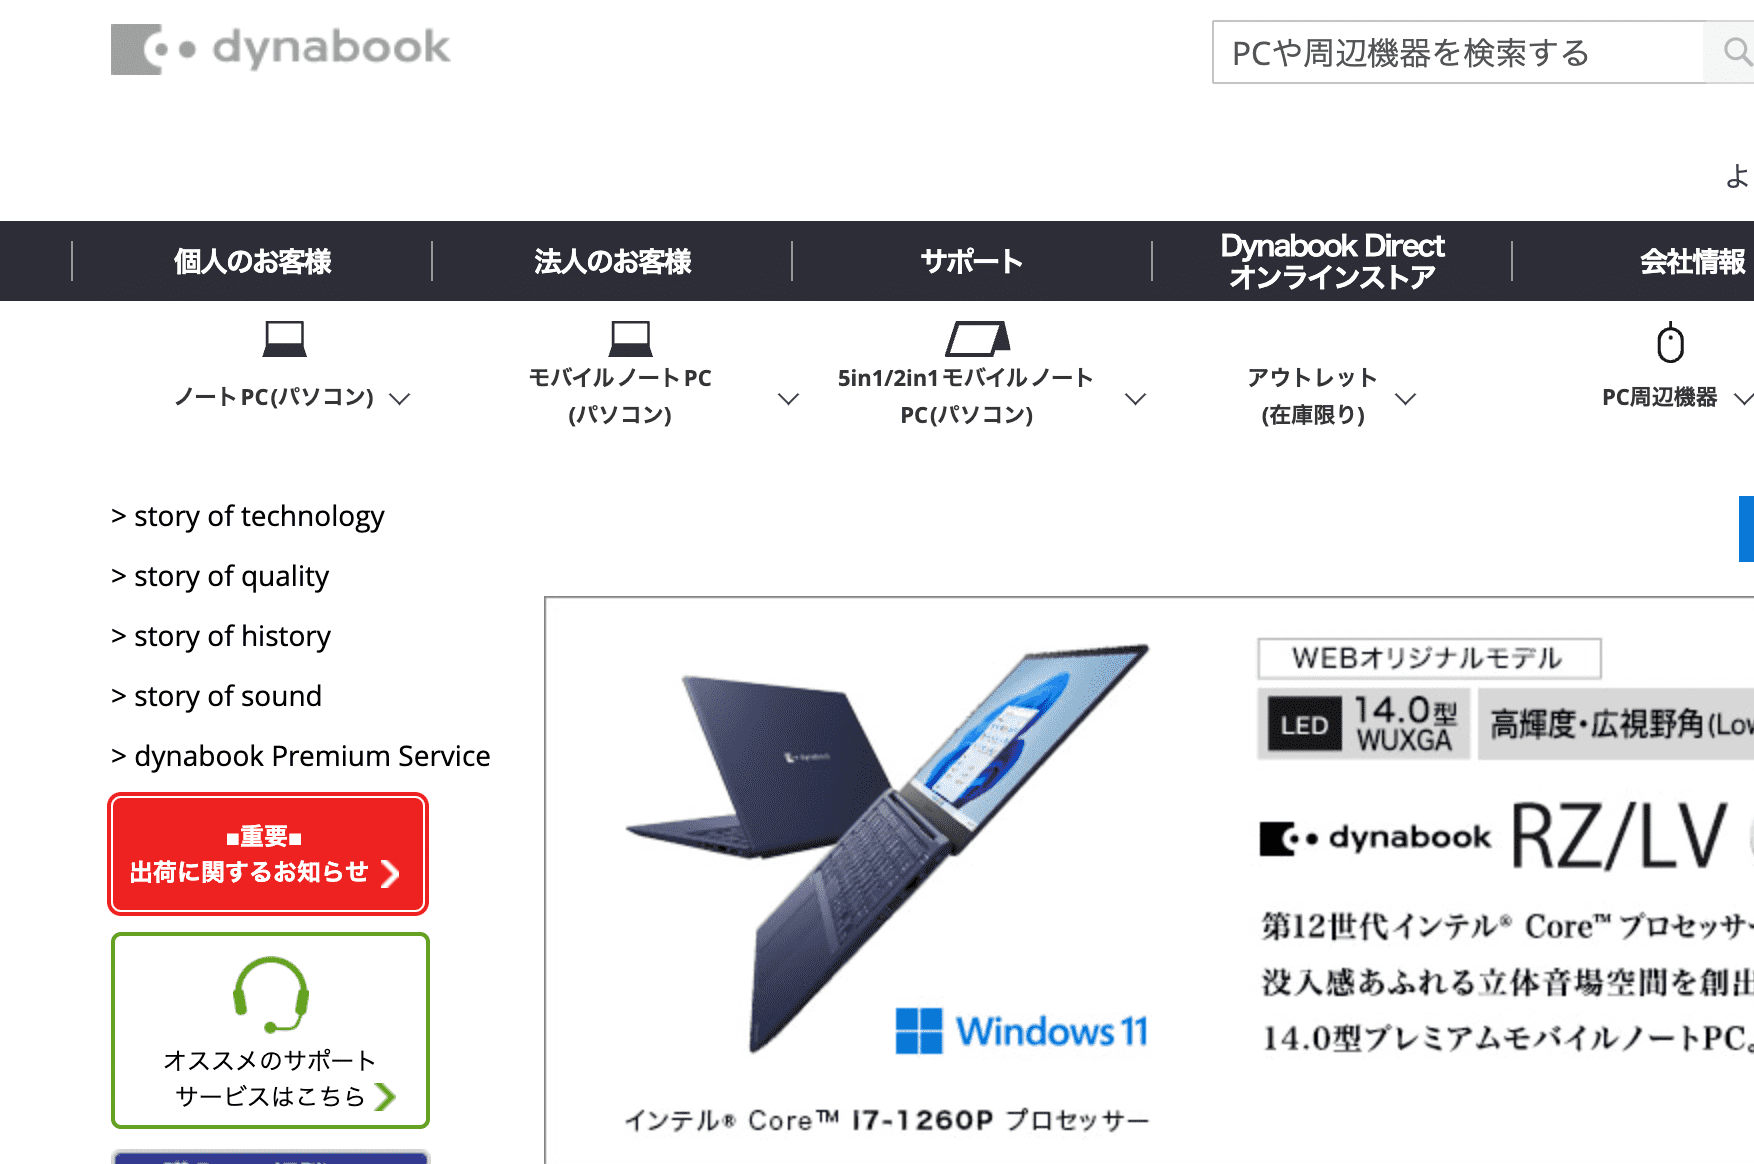This screenshot has width=1754, height=1164.
Task: Click the mobile notebook PC icon
Action: [x=631, y=339]
